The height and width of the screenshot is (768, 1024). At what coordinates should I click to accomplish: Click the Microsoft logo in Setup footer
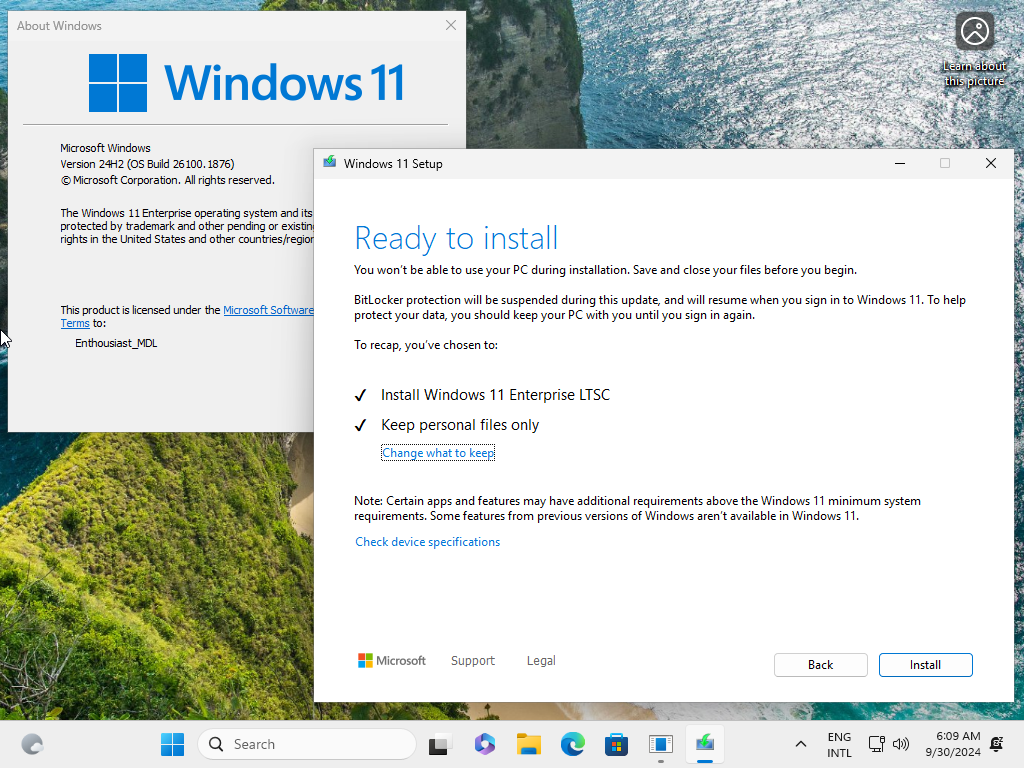pyautogui.click(x=391, y=660)
